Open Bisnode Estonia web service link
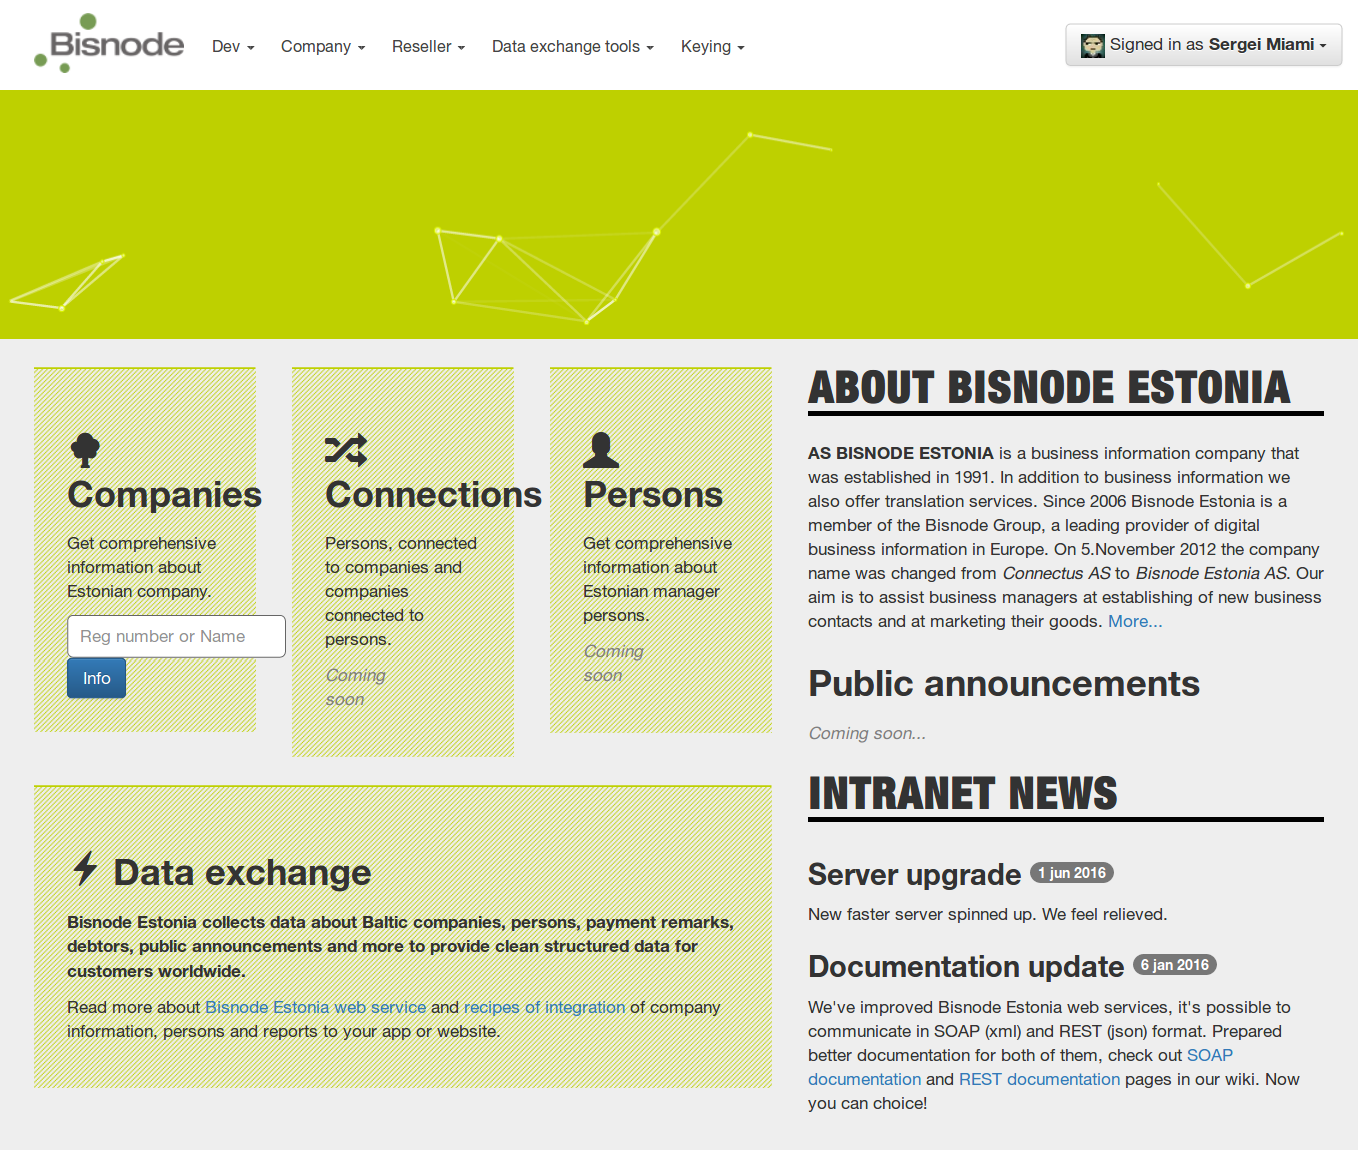Viewport: 1358px width, 1150px height. point(315,1007)
